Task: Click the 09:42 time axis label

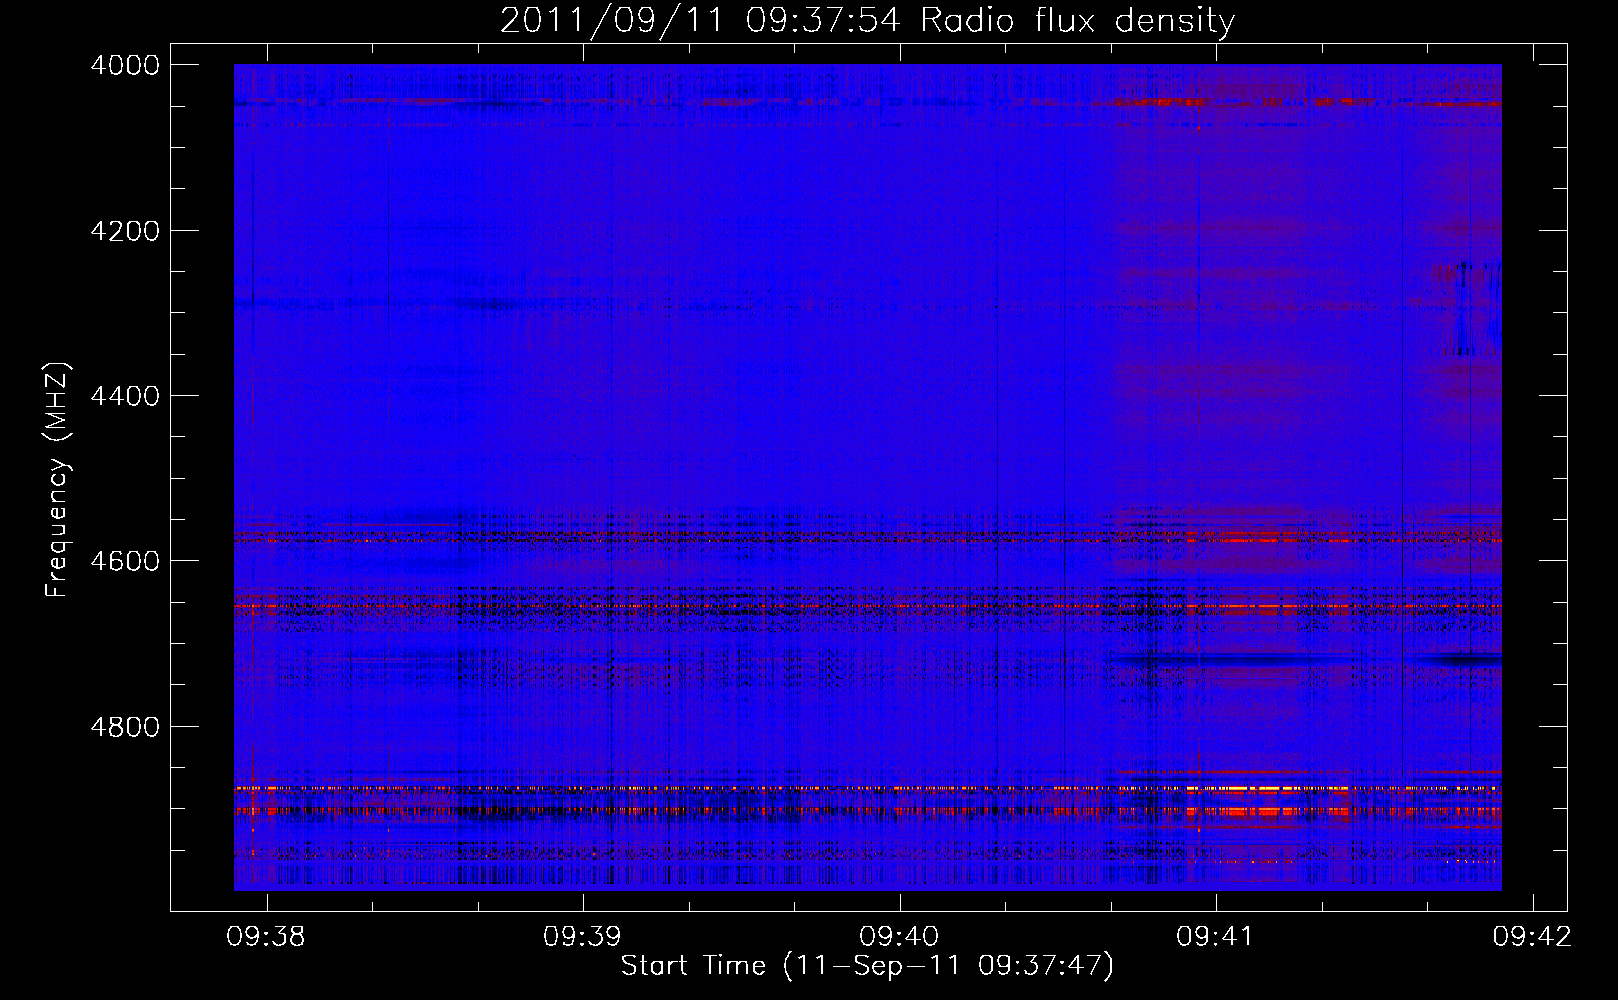Action: tap(1532, 937)
